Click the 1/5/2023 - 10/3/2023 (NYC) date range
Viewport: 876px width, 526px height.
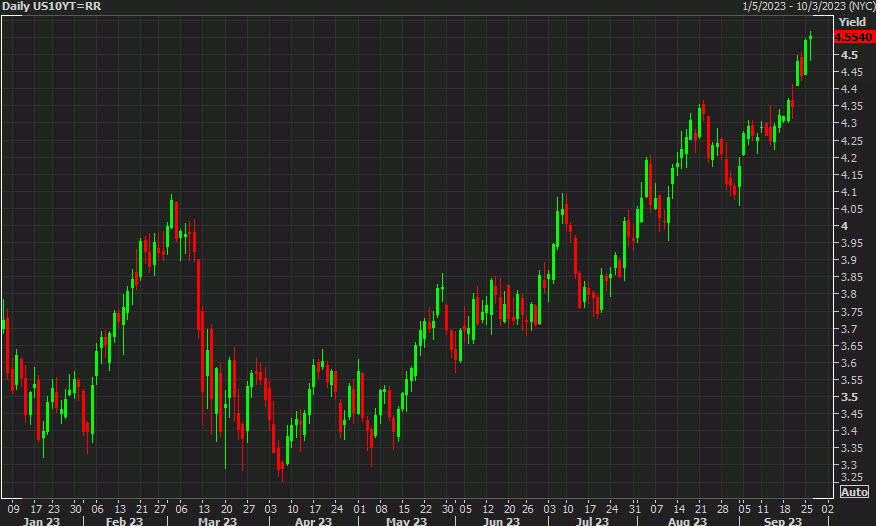(808, 6)
